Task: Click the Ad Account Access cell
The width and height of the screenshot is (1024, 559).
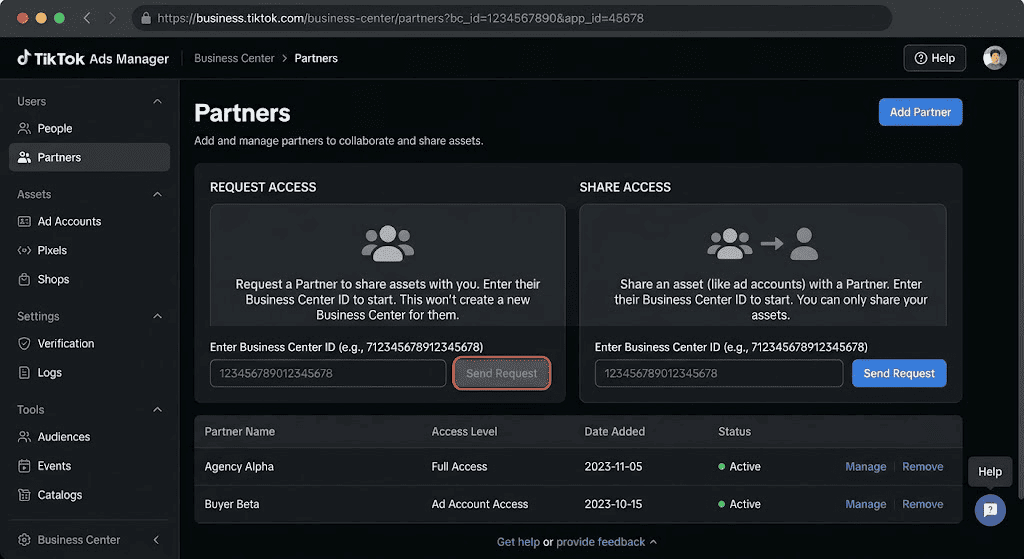Action: (479, 504)
